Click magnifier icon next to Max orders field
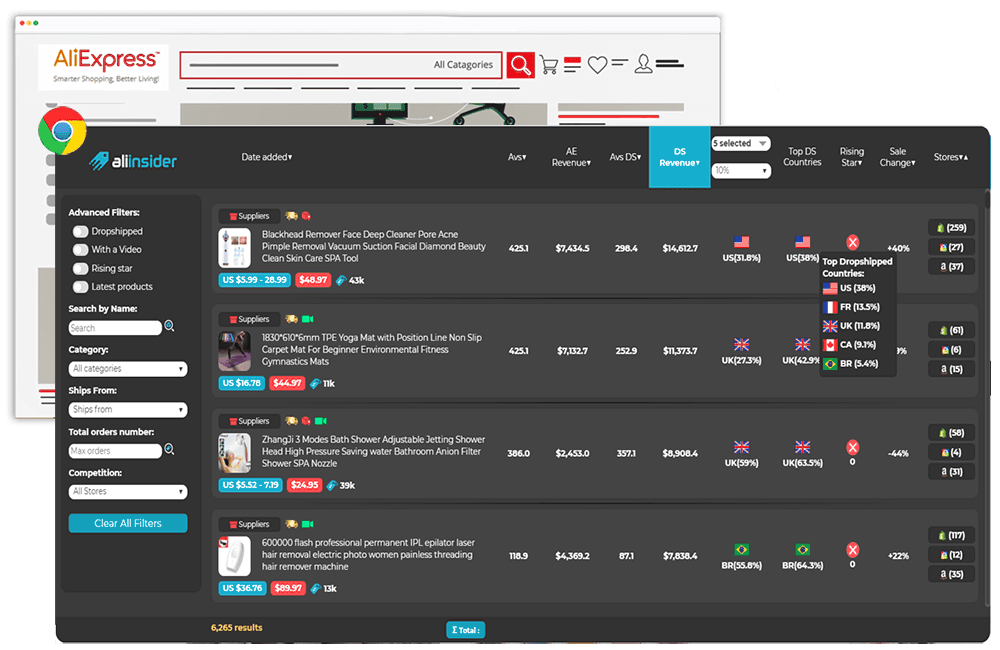This screenshot has width=1000, height=650. click(169, 450)
